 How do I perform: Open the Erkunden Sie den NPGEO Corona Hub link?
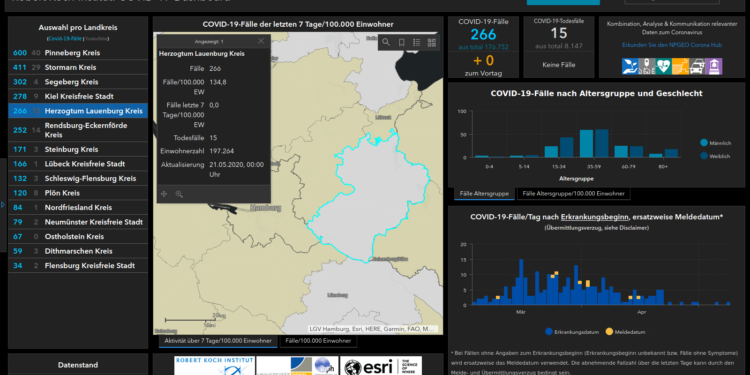[672, 45]
